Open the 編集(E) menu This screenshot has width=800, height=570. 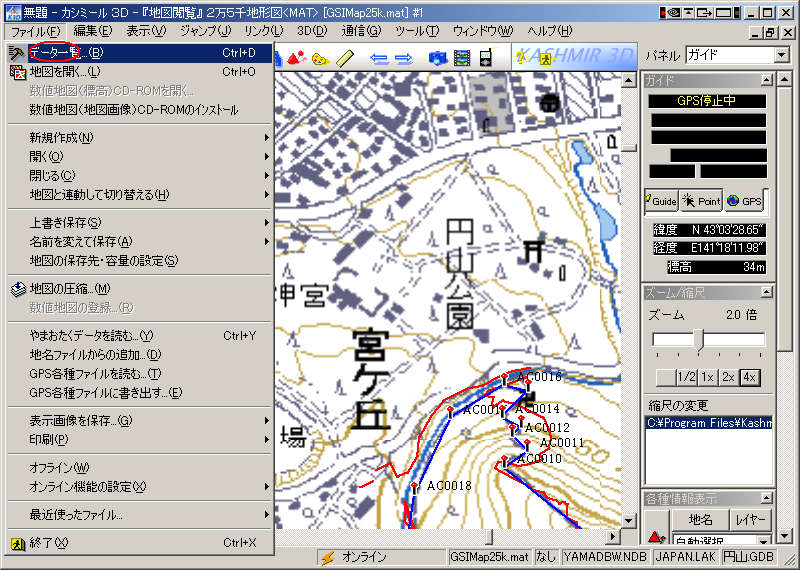92,31
